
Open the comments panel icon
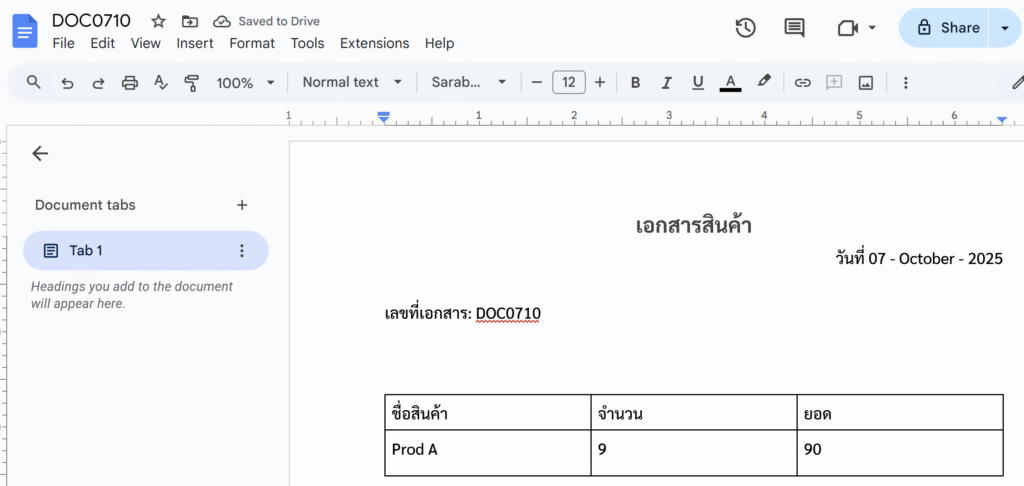pos(794,28)
